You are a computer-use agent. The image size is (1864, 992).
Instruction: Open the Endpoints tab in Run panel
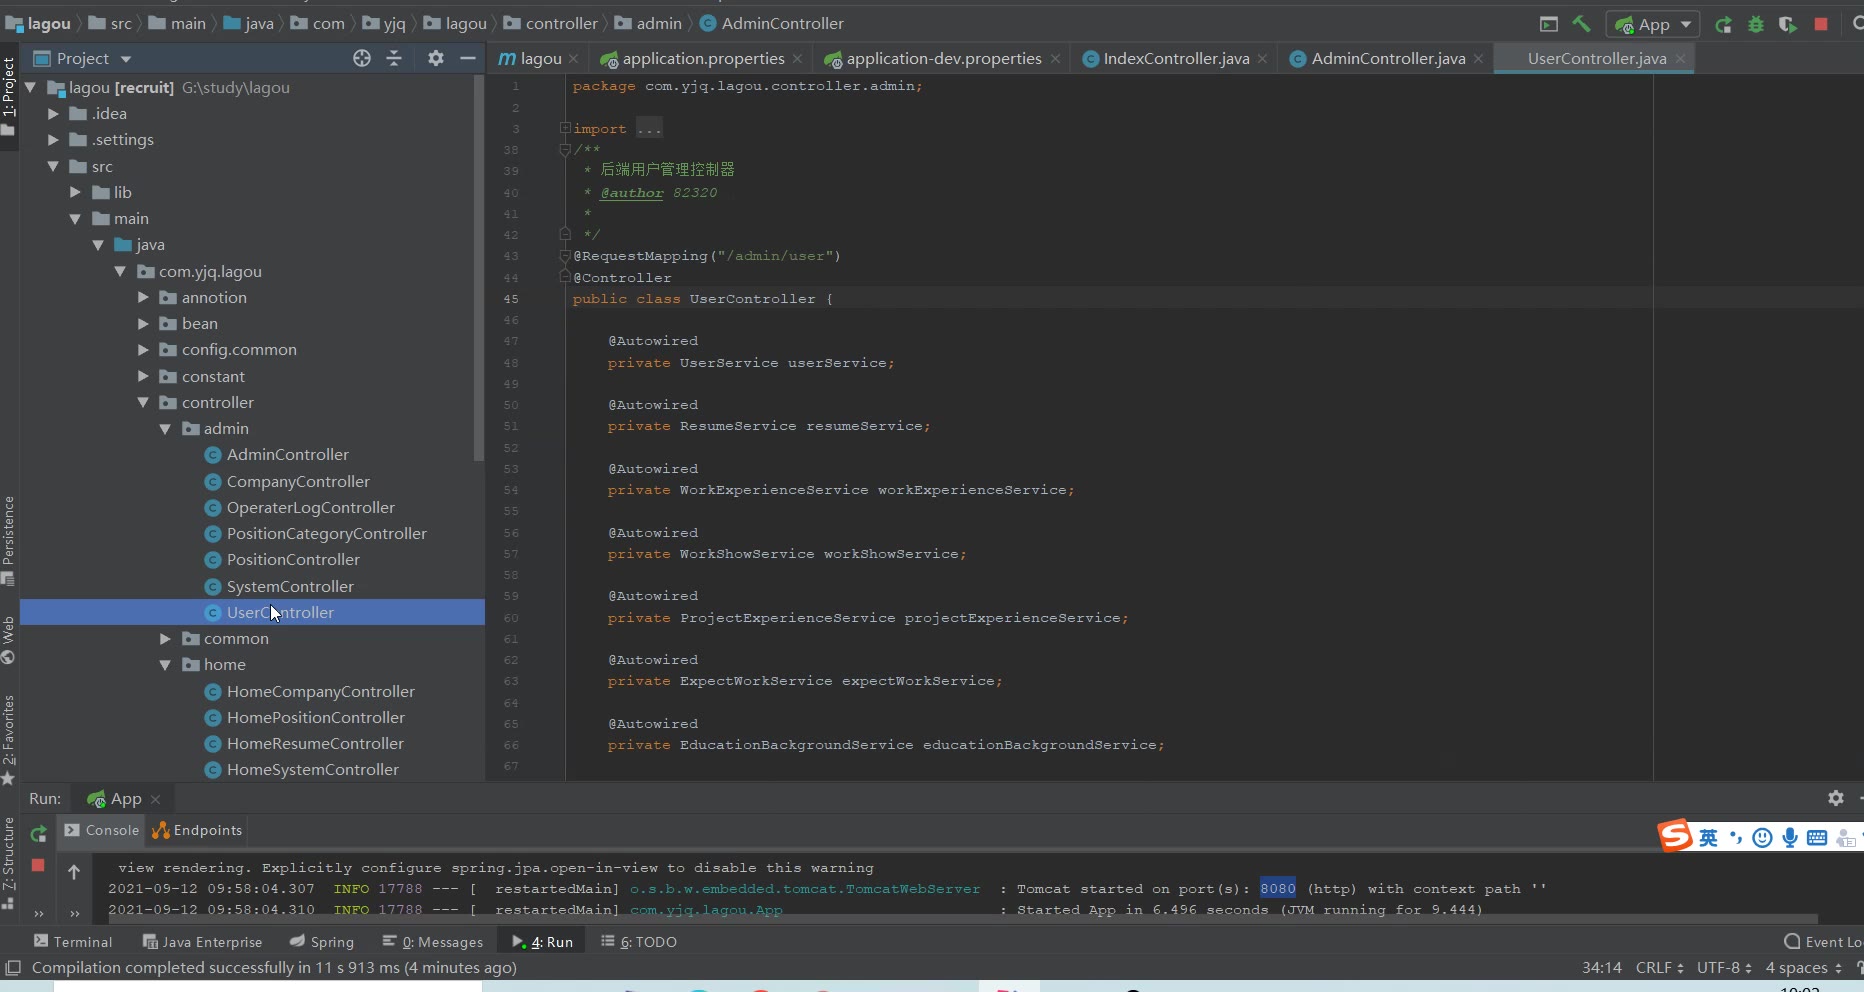point(198,830)
